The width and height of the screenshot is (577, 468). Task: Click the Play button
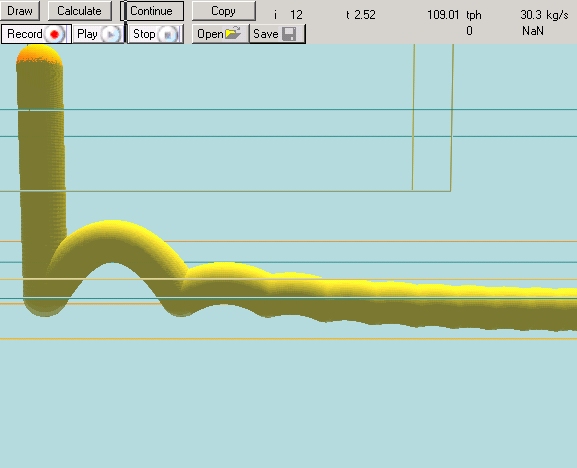tap(98, 34)
